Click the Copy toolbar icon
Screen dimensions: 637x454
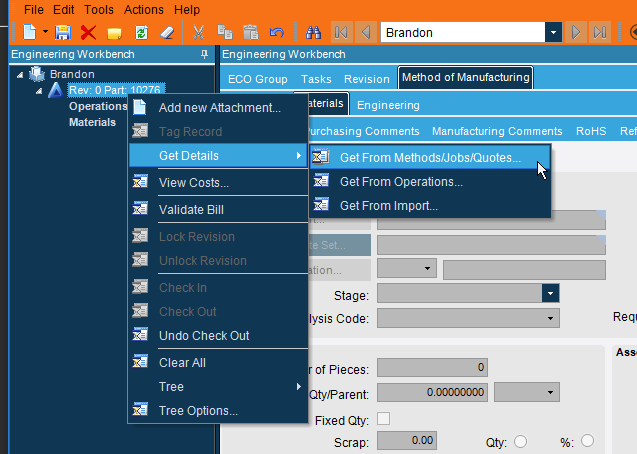225,32
